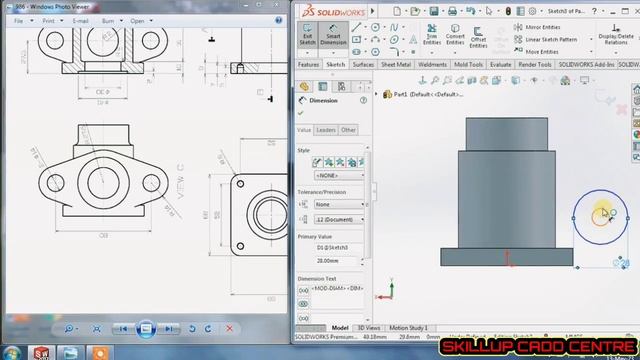The width and height of the screenshot is (640, 360).
Task: Click Convert Entities tool
Action: point(455,34)
